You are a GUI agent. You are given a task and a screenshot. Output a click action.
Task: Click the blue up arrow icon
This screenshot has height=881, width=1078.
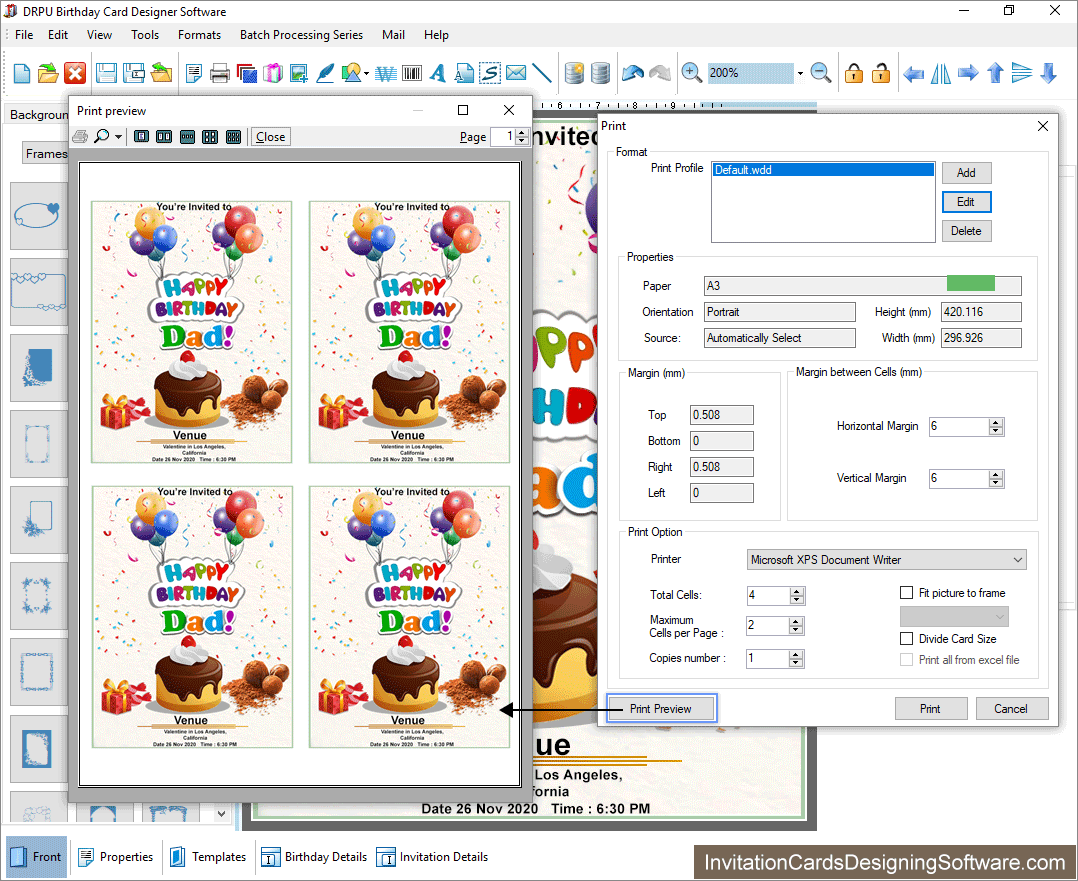tap(995, 73)
